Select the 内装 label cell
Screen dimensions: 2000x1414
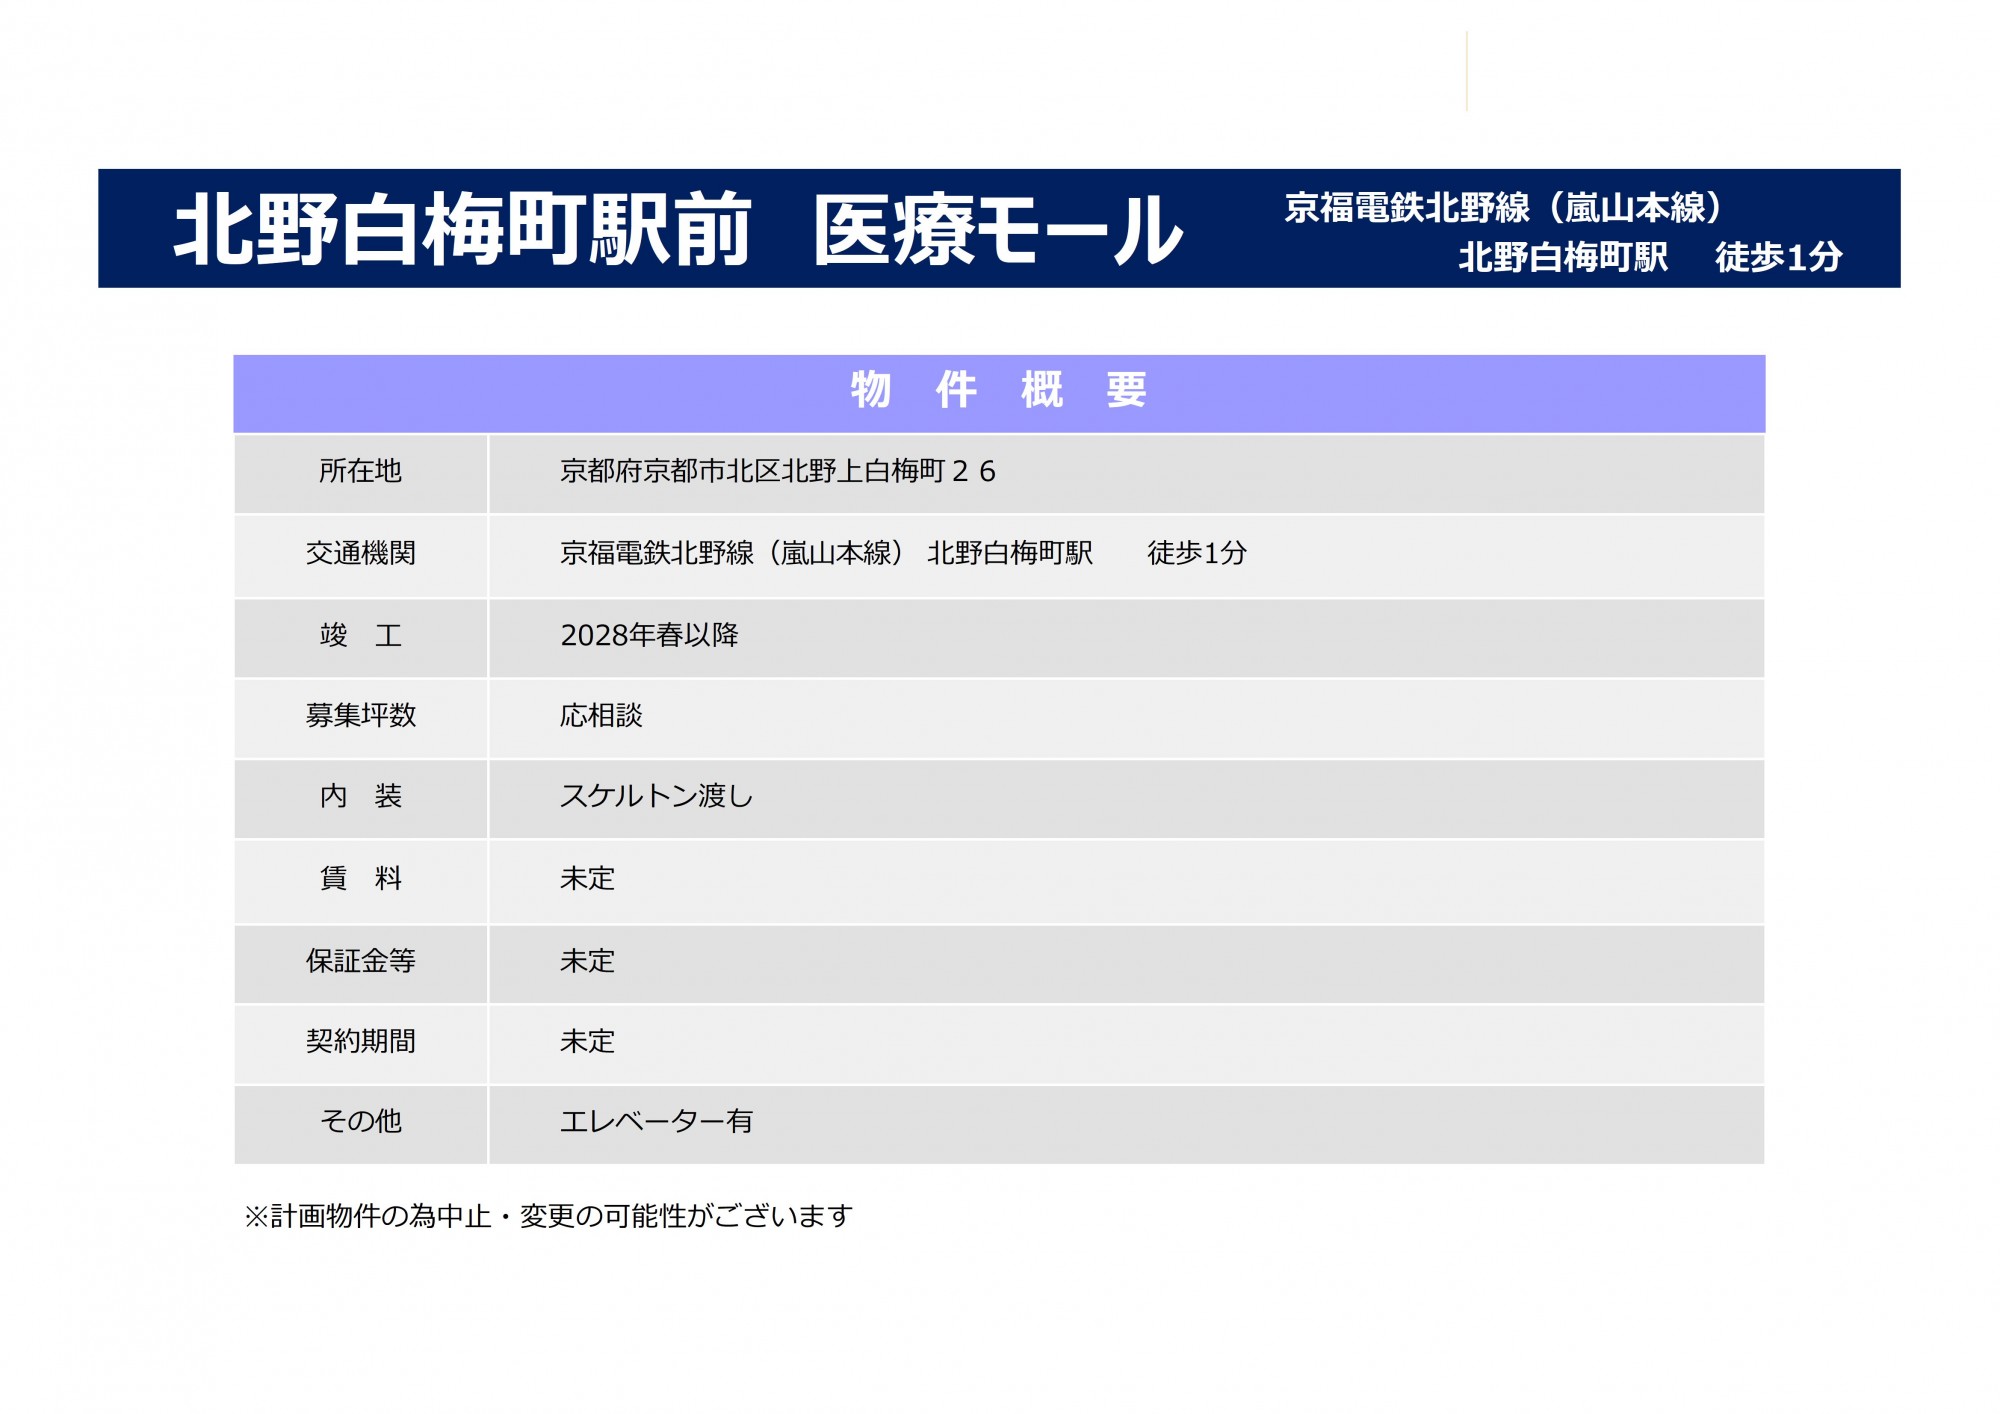point(360,796)
